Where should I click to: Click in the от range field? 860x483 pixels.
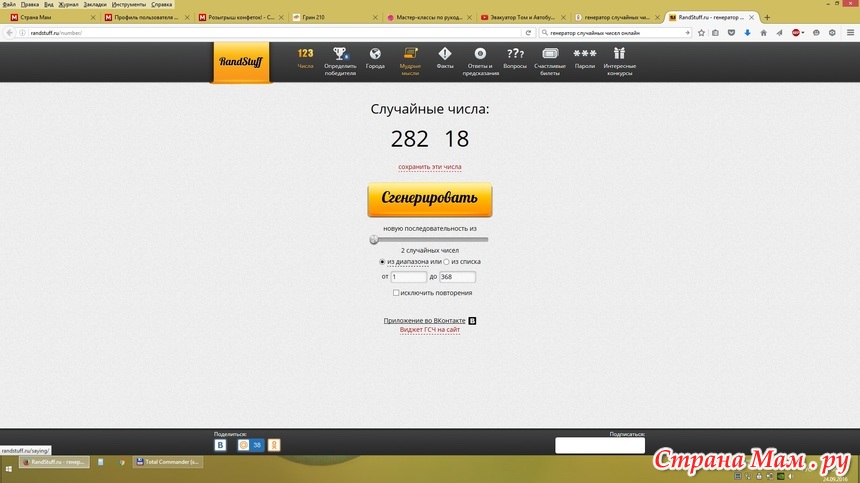408,277
